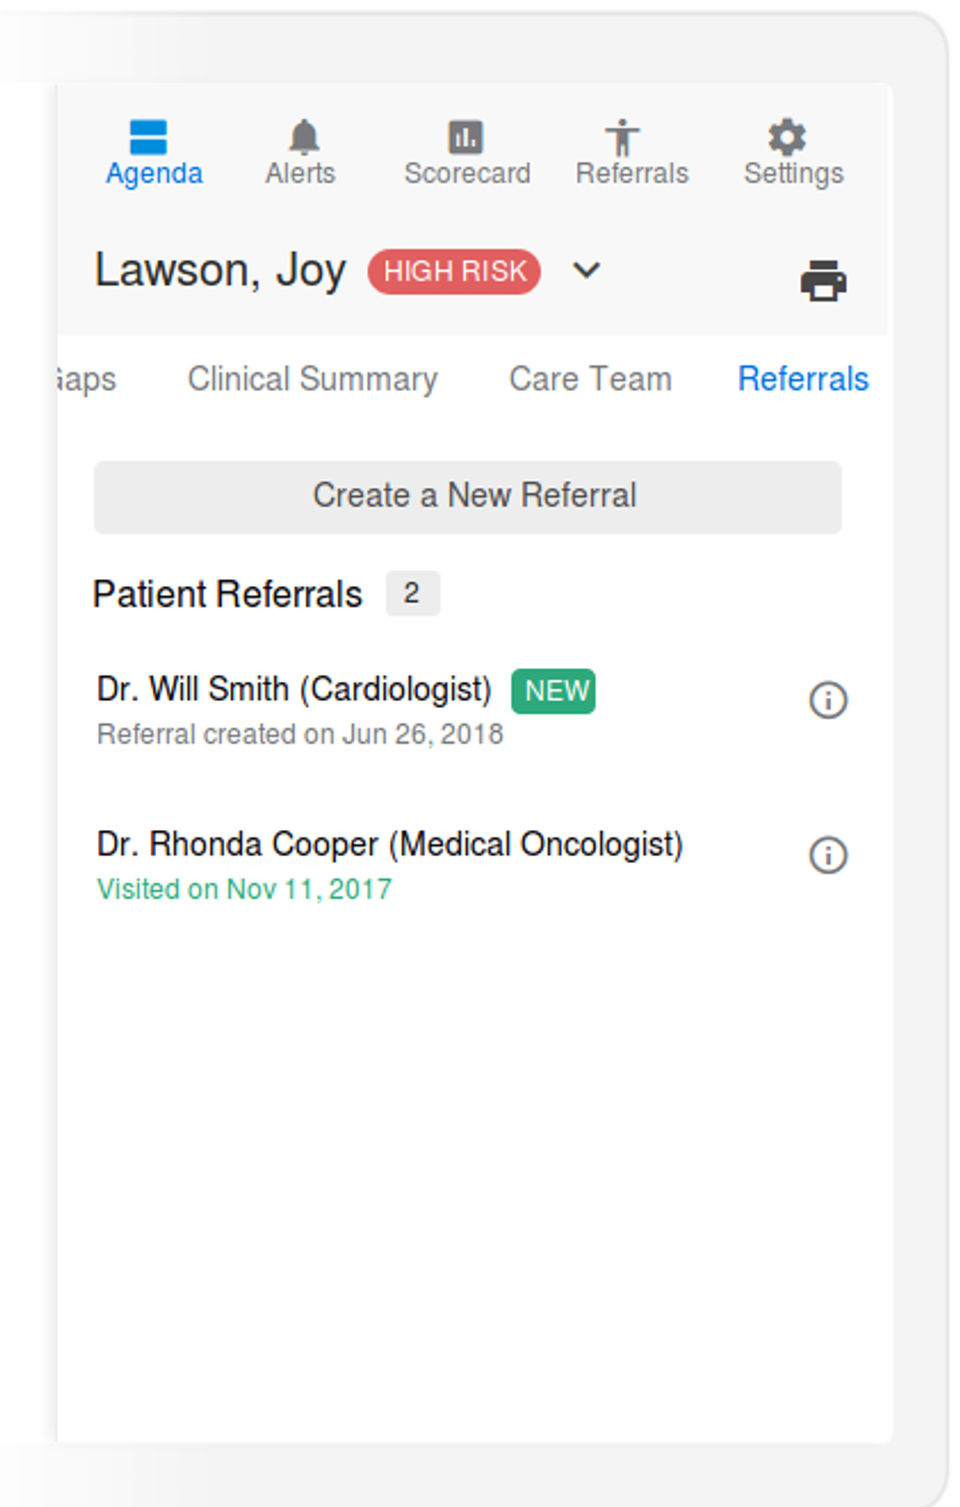Image resolution: width=960 pixels, height=1507 pixels.
Task: Switch to the partially visible Gaps tab
Action: [x=87, y=379]
